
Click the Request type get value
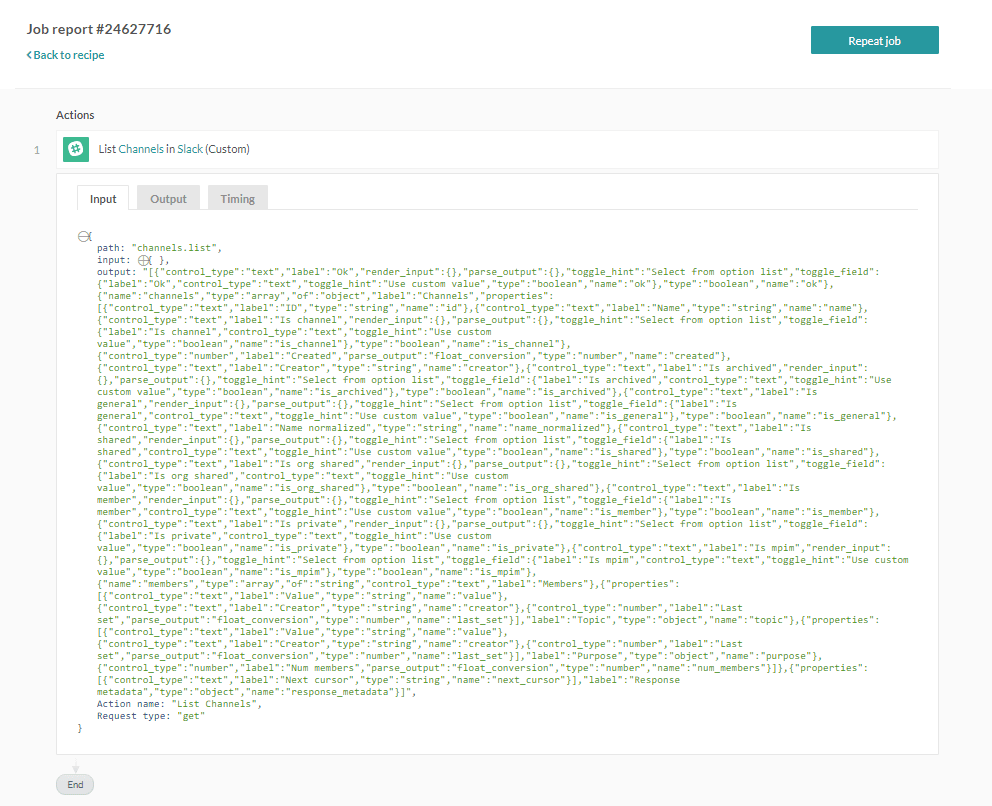pyautogui.click(x=191, y=715)
